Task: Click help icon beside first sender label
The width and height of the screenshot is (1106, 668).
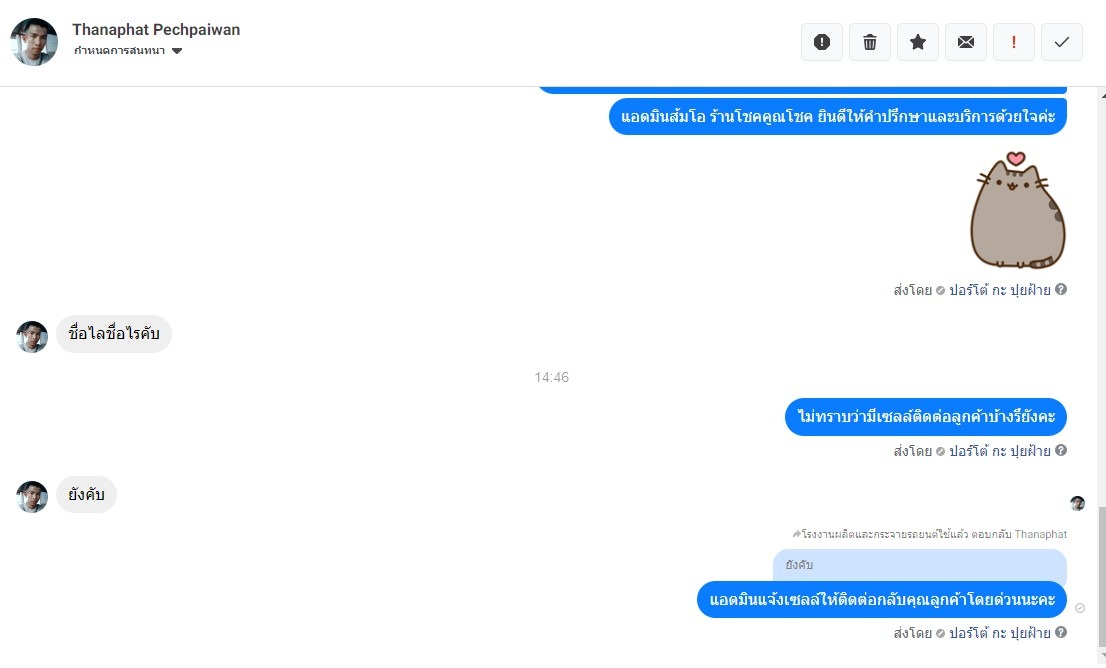Action: (x=1061, y=289)
